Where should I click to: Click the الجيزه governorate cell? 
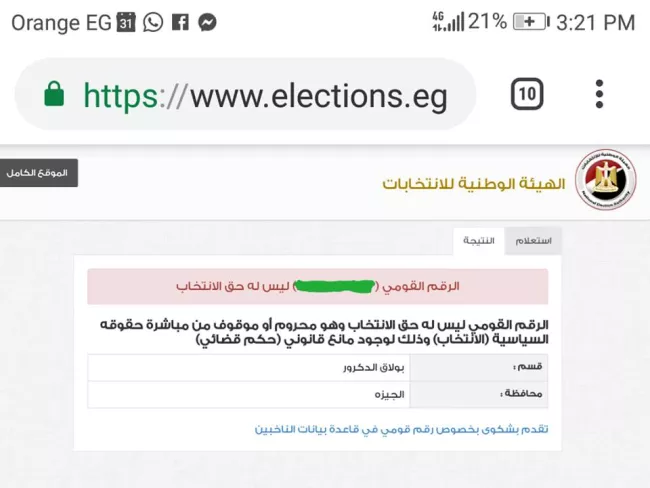[x=249, y=394]
